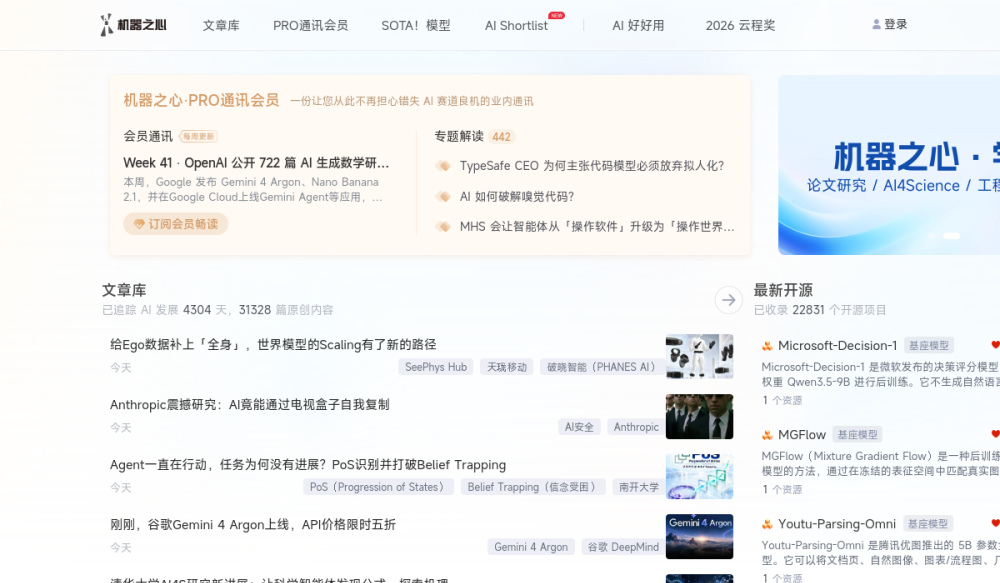This screenshot has width=1000, height=583.
Task: Click the Anthropic tag
Action: [636, 427]
